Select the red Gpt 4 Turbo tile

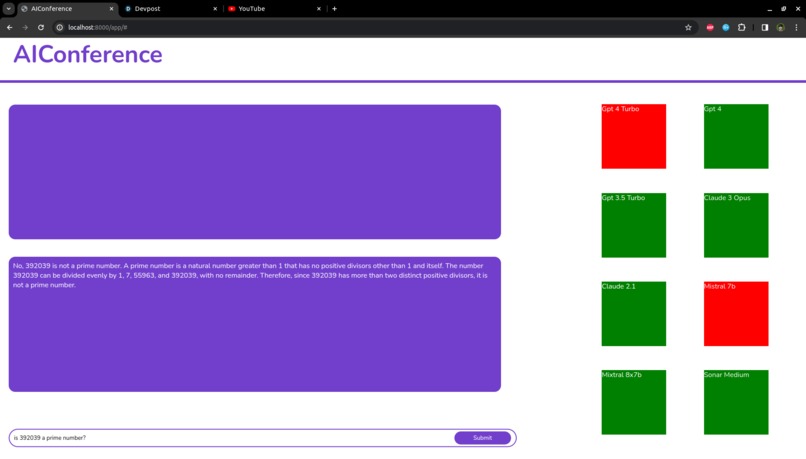tap(633, 136)
